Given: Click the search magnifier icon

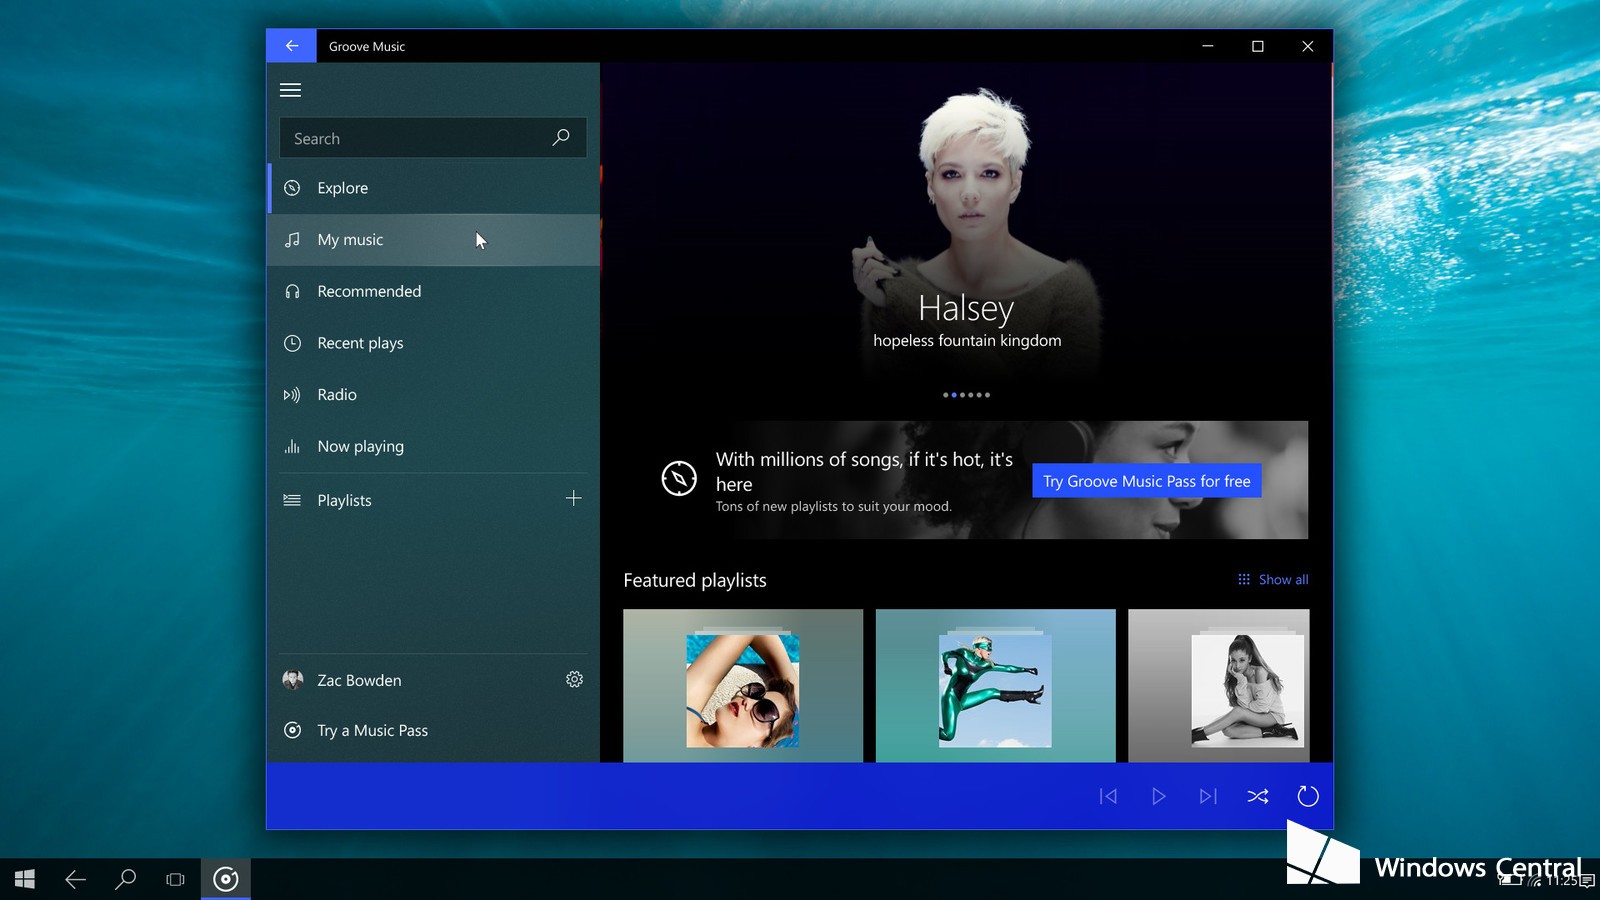Looking at the screenshot, I should click(561, 138).
